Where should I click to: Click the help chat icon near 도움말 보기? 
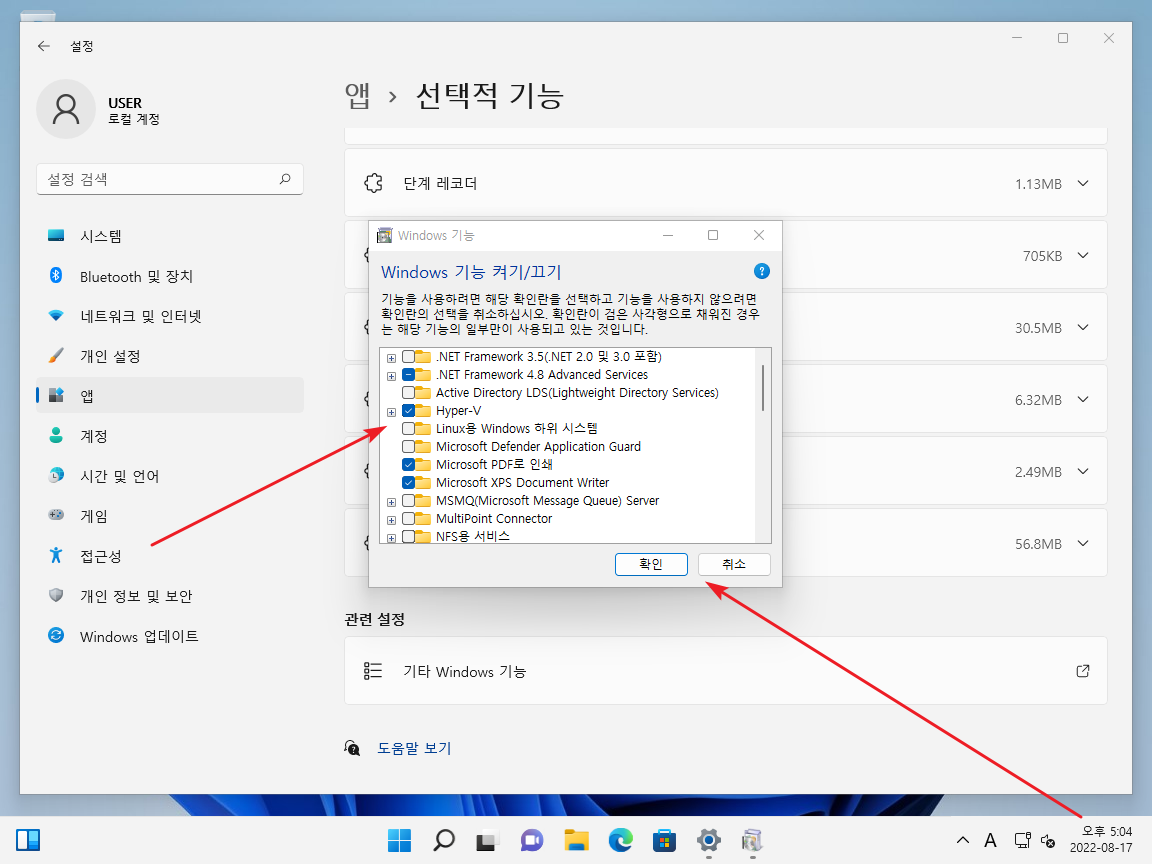point(353,748)
